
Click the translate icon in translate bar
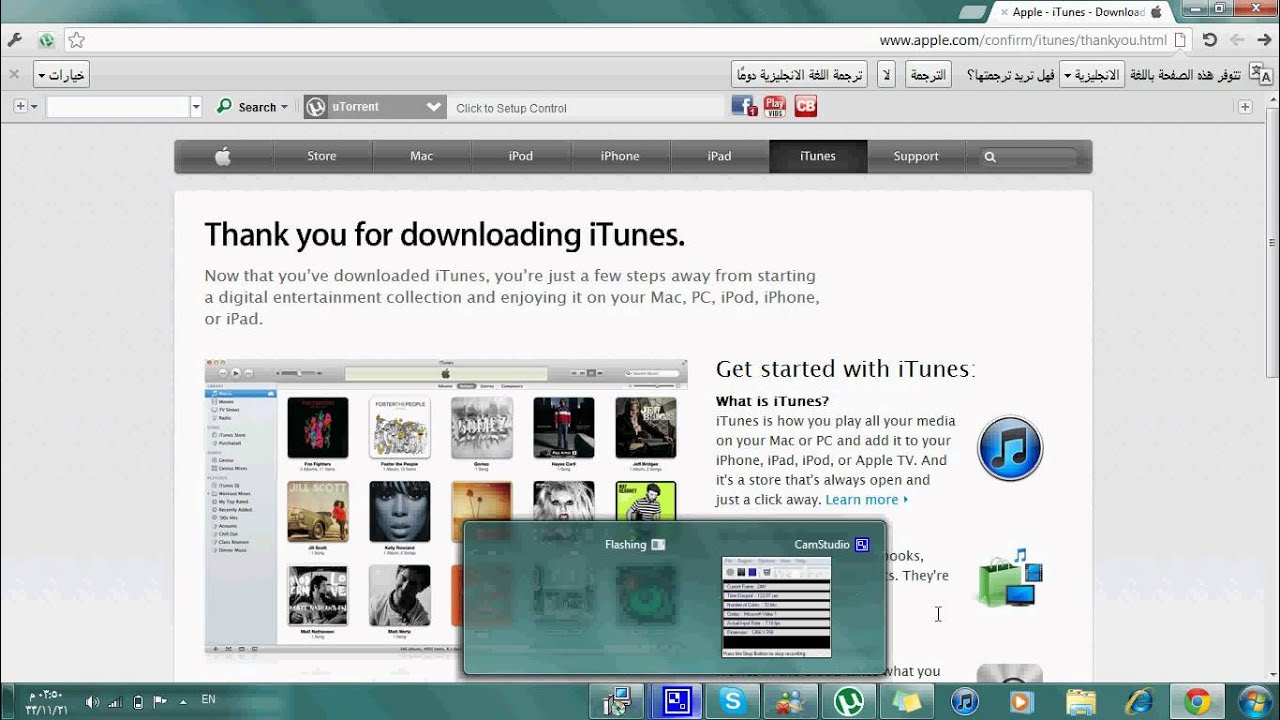pos(1262,75)
